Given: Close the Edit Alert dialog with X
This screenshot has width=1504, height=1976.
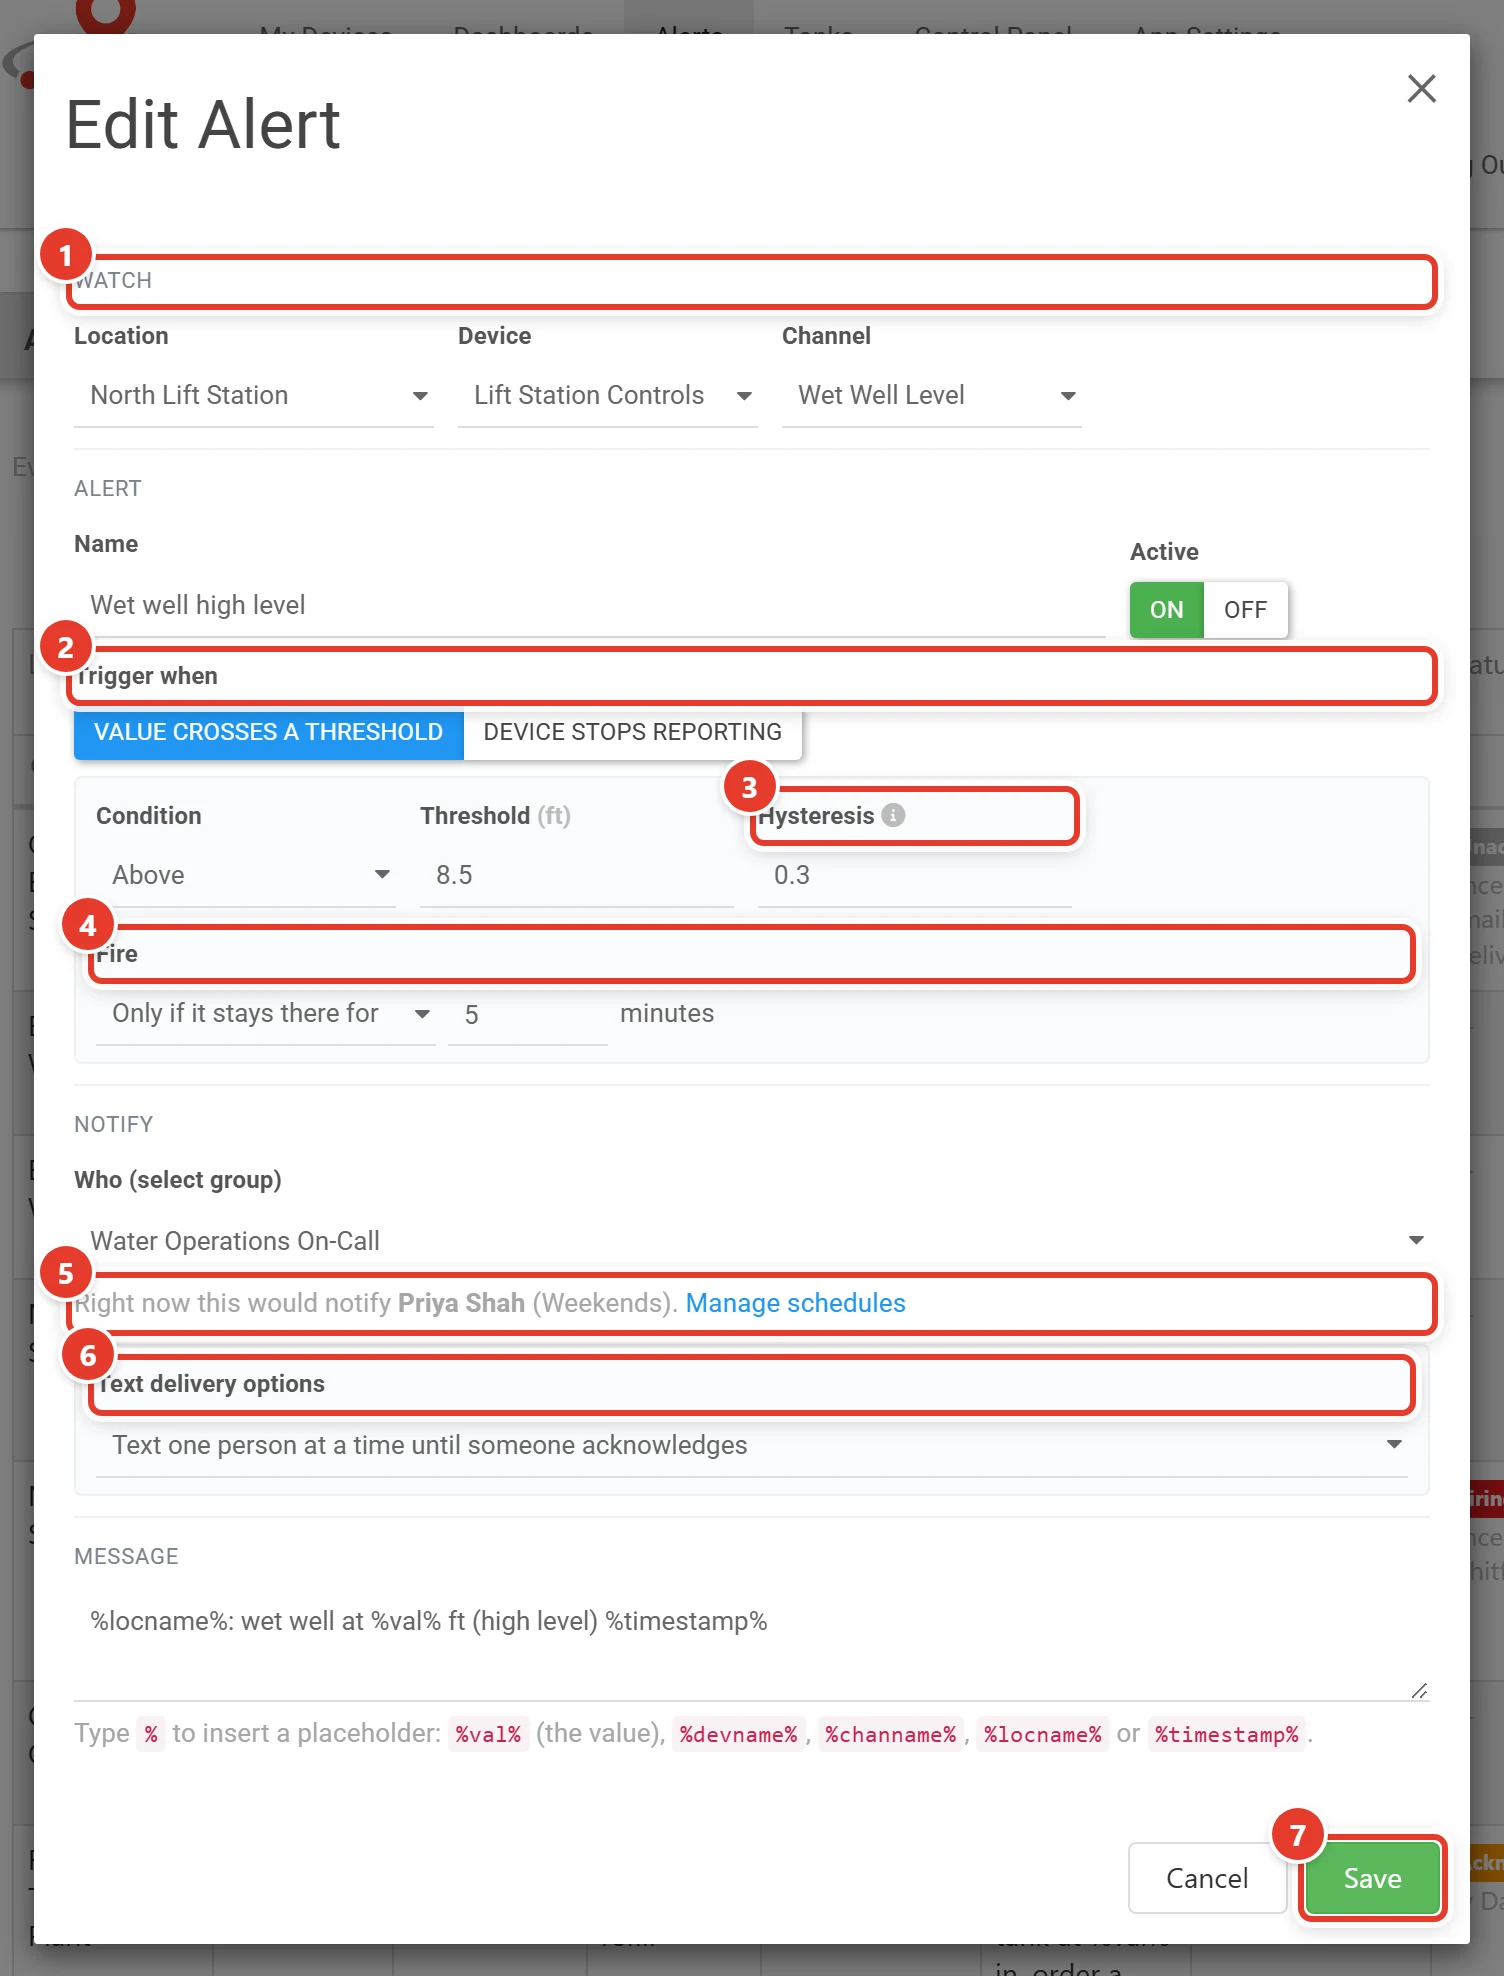Looking at the screenshot, I should click(1421, 88).
